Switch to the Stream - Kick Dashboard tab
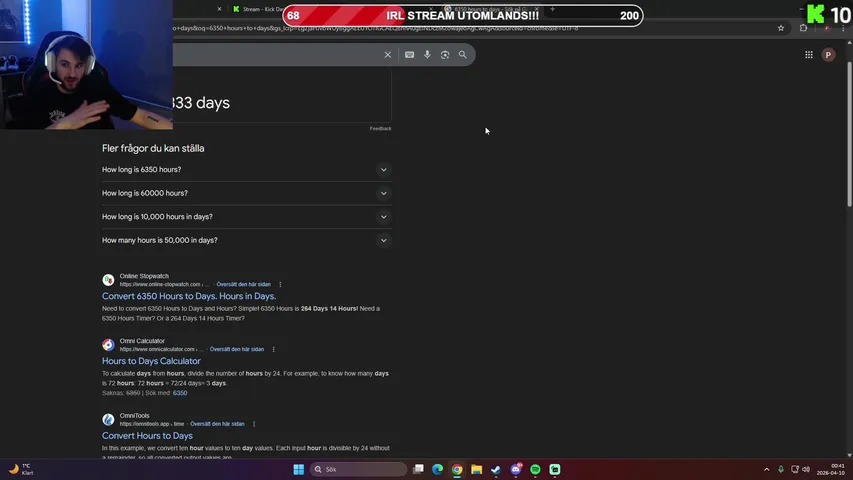The width and height of the screenshot is (853, 480). point(258,9)
